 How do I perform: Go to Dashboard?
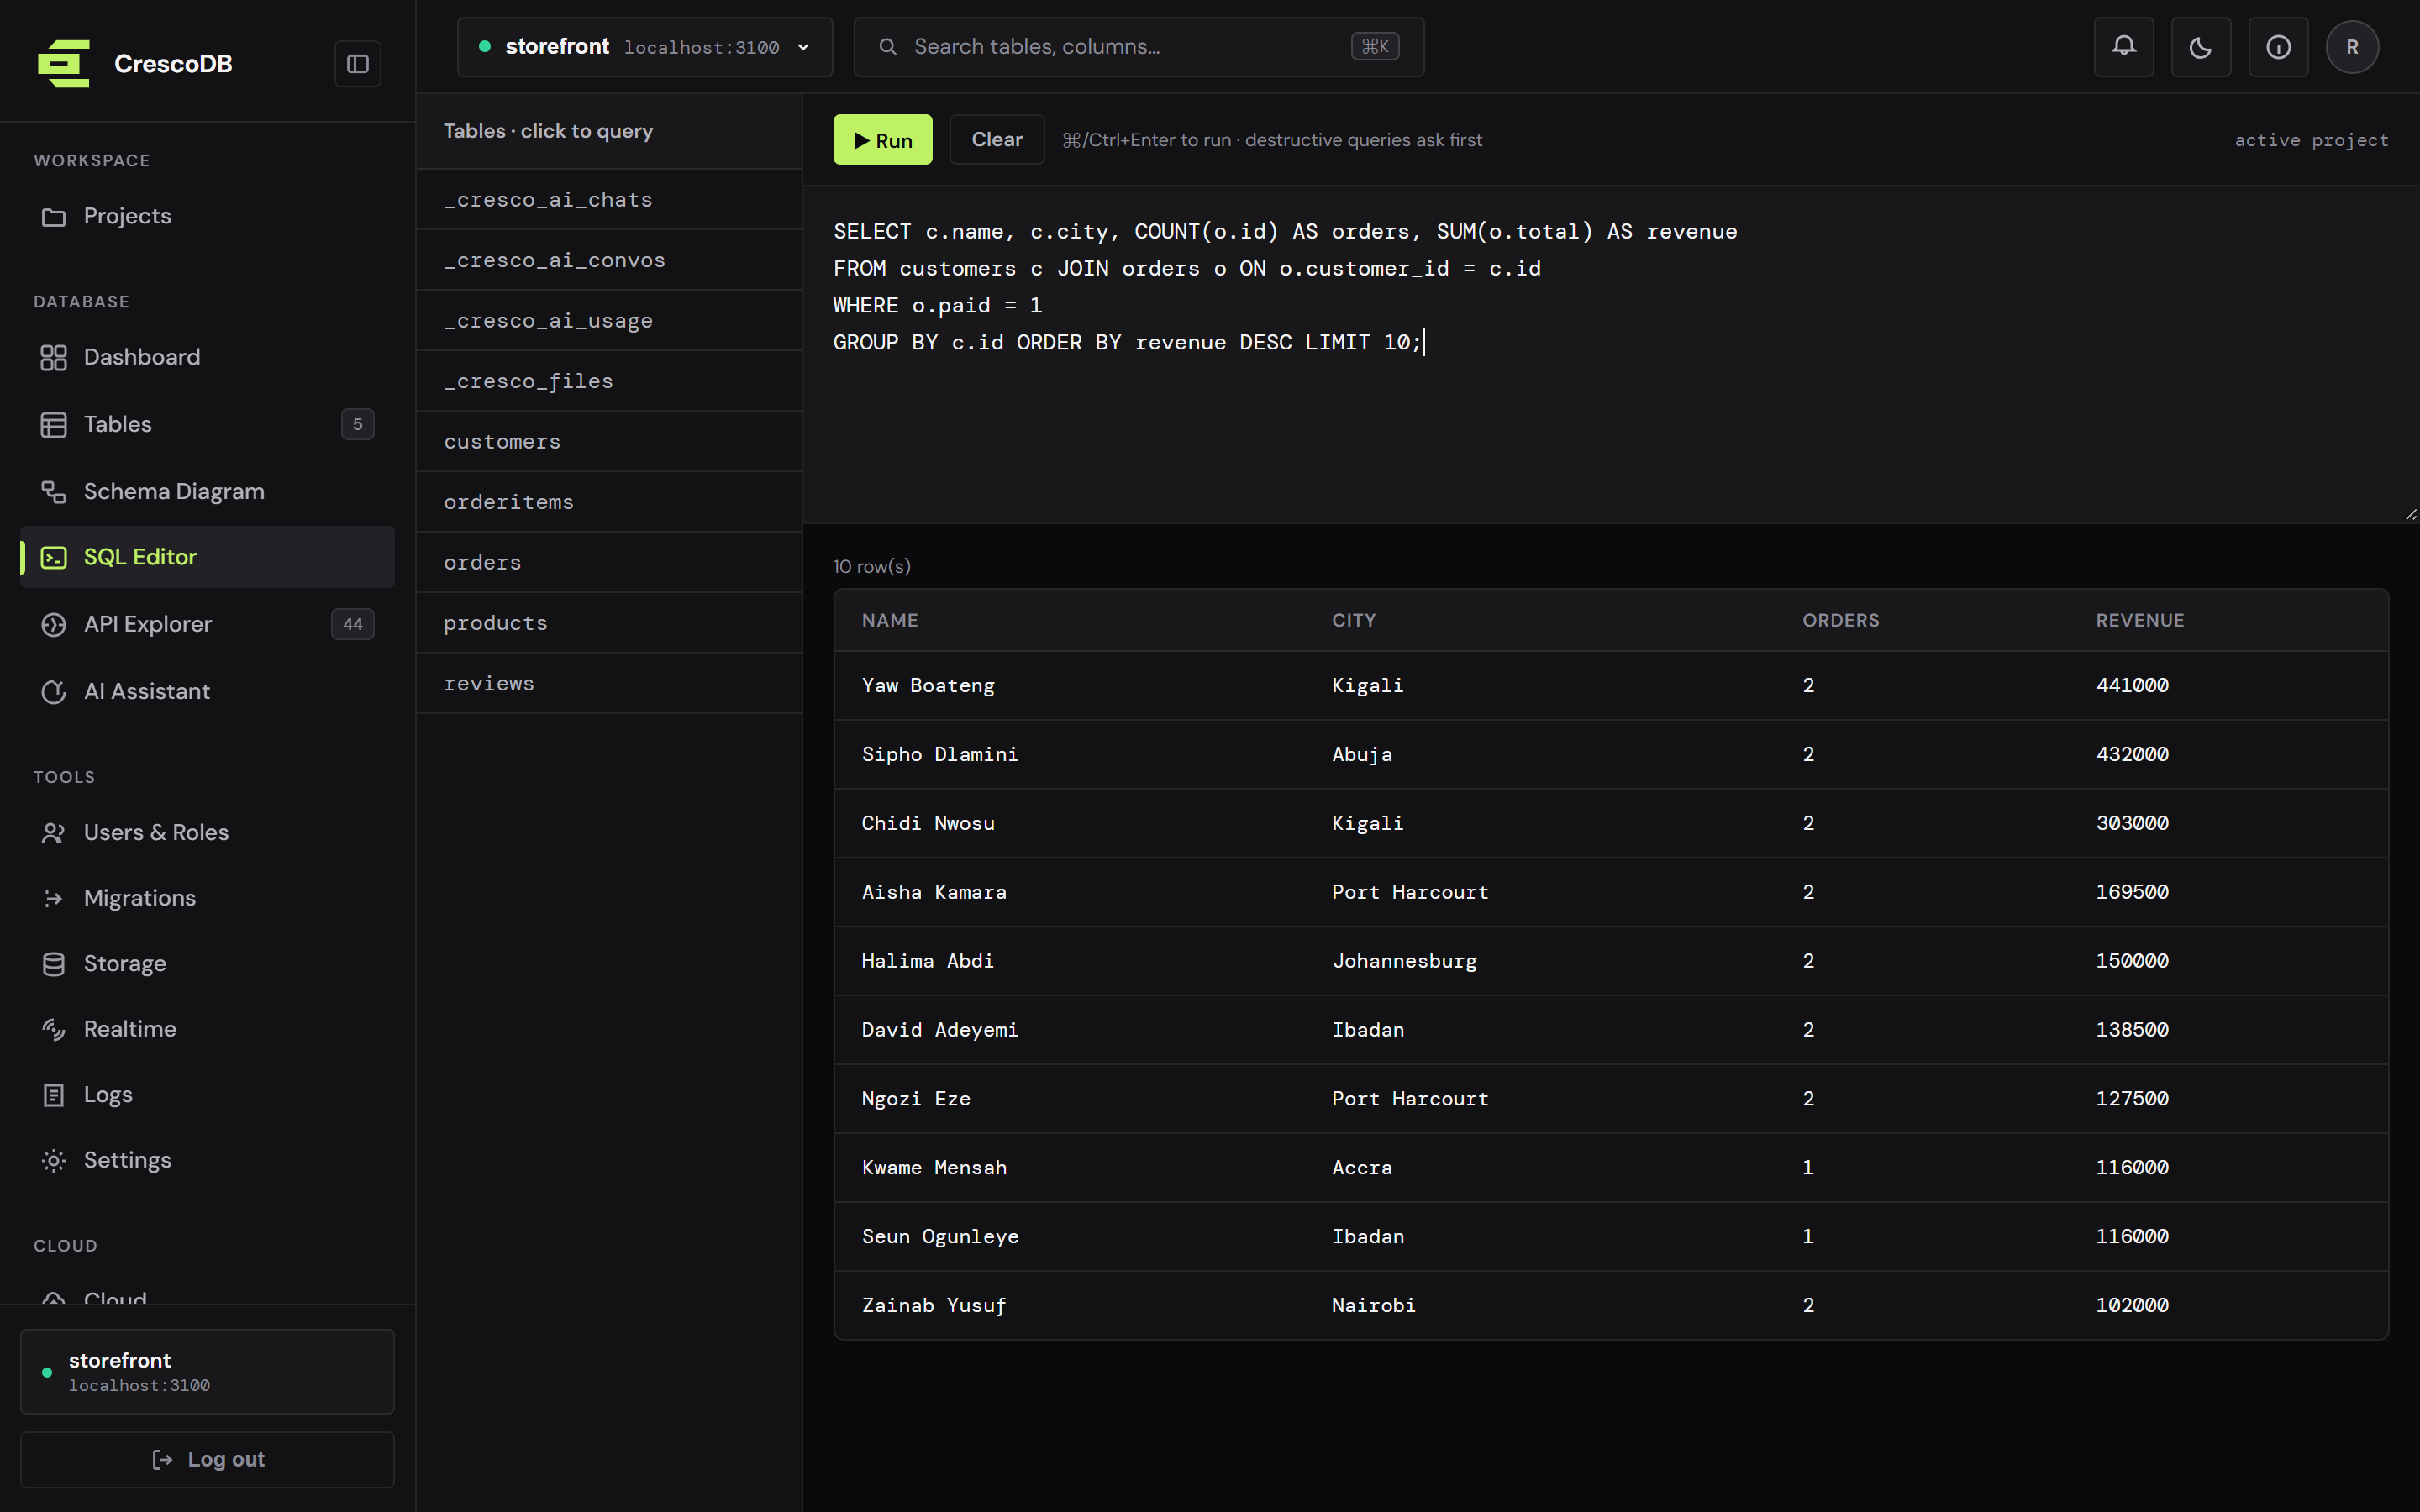click(x=207, y=357)
